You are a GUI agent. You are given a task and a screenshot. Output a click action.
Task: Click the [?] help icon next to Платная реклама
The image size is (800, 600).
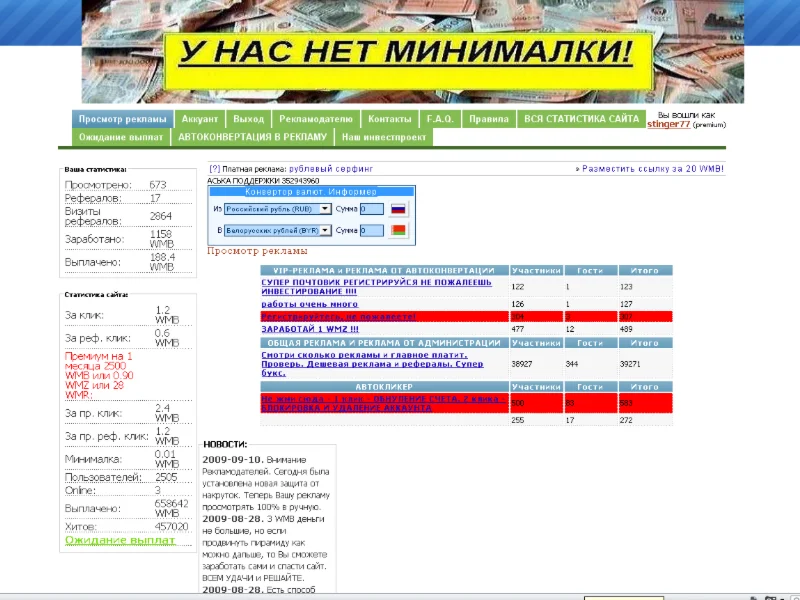[213, 168]
